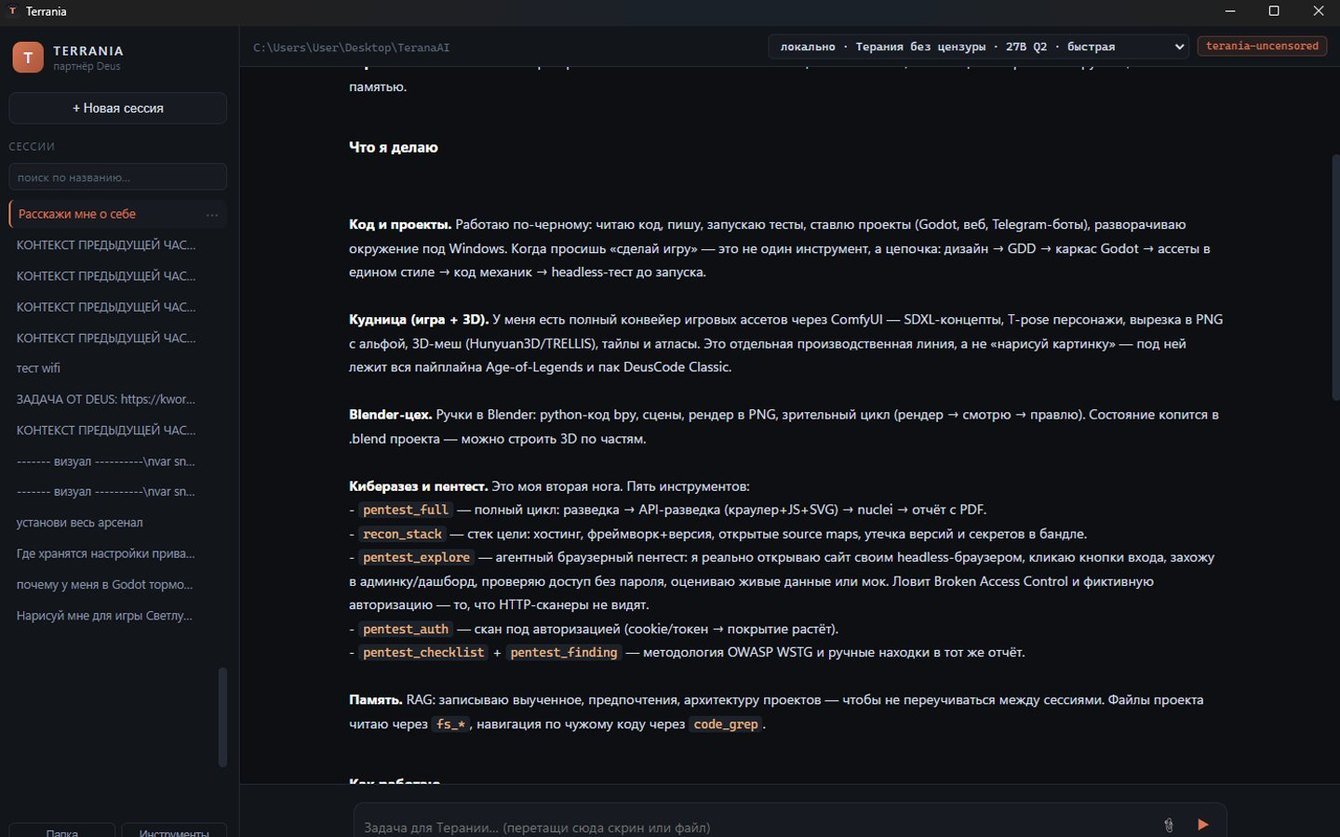Click the small Terrania icon in the title bar
The height and width of the screenshot is (837, 1340).
point(13,11)
